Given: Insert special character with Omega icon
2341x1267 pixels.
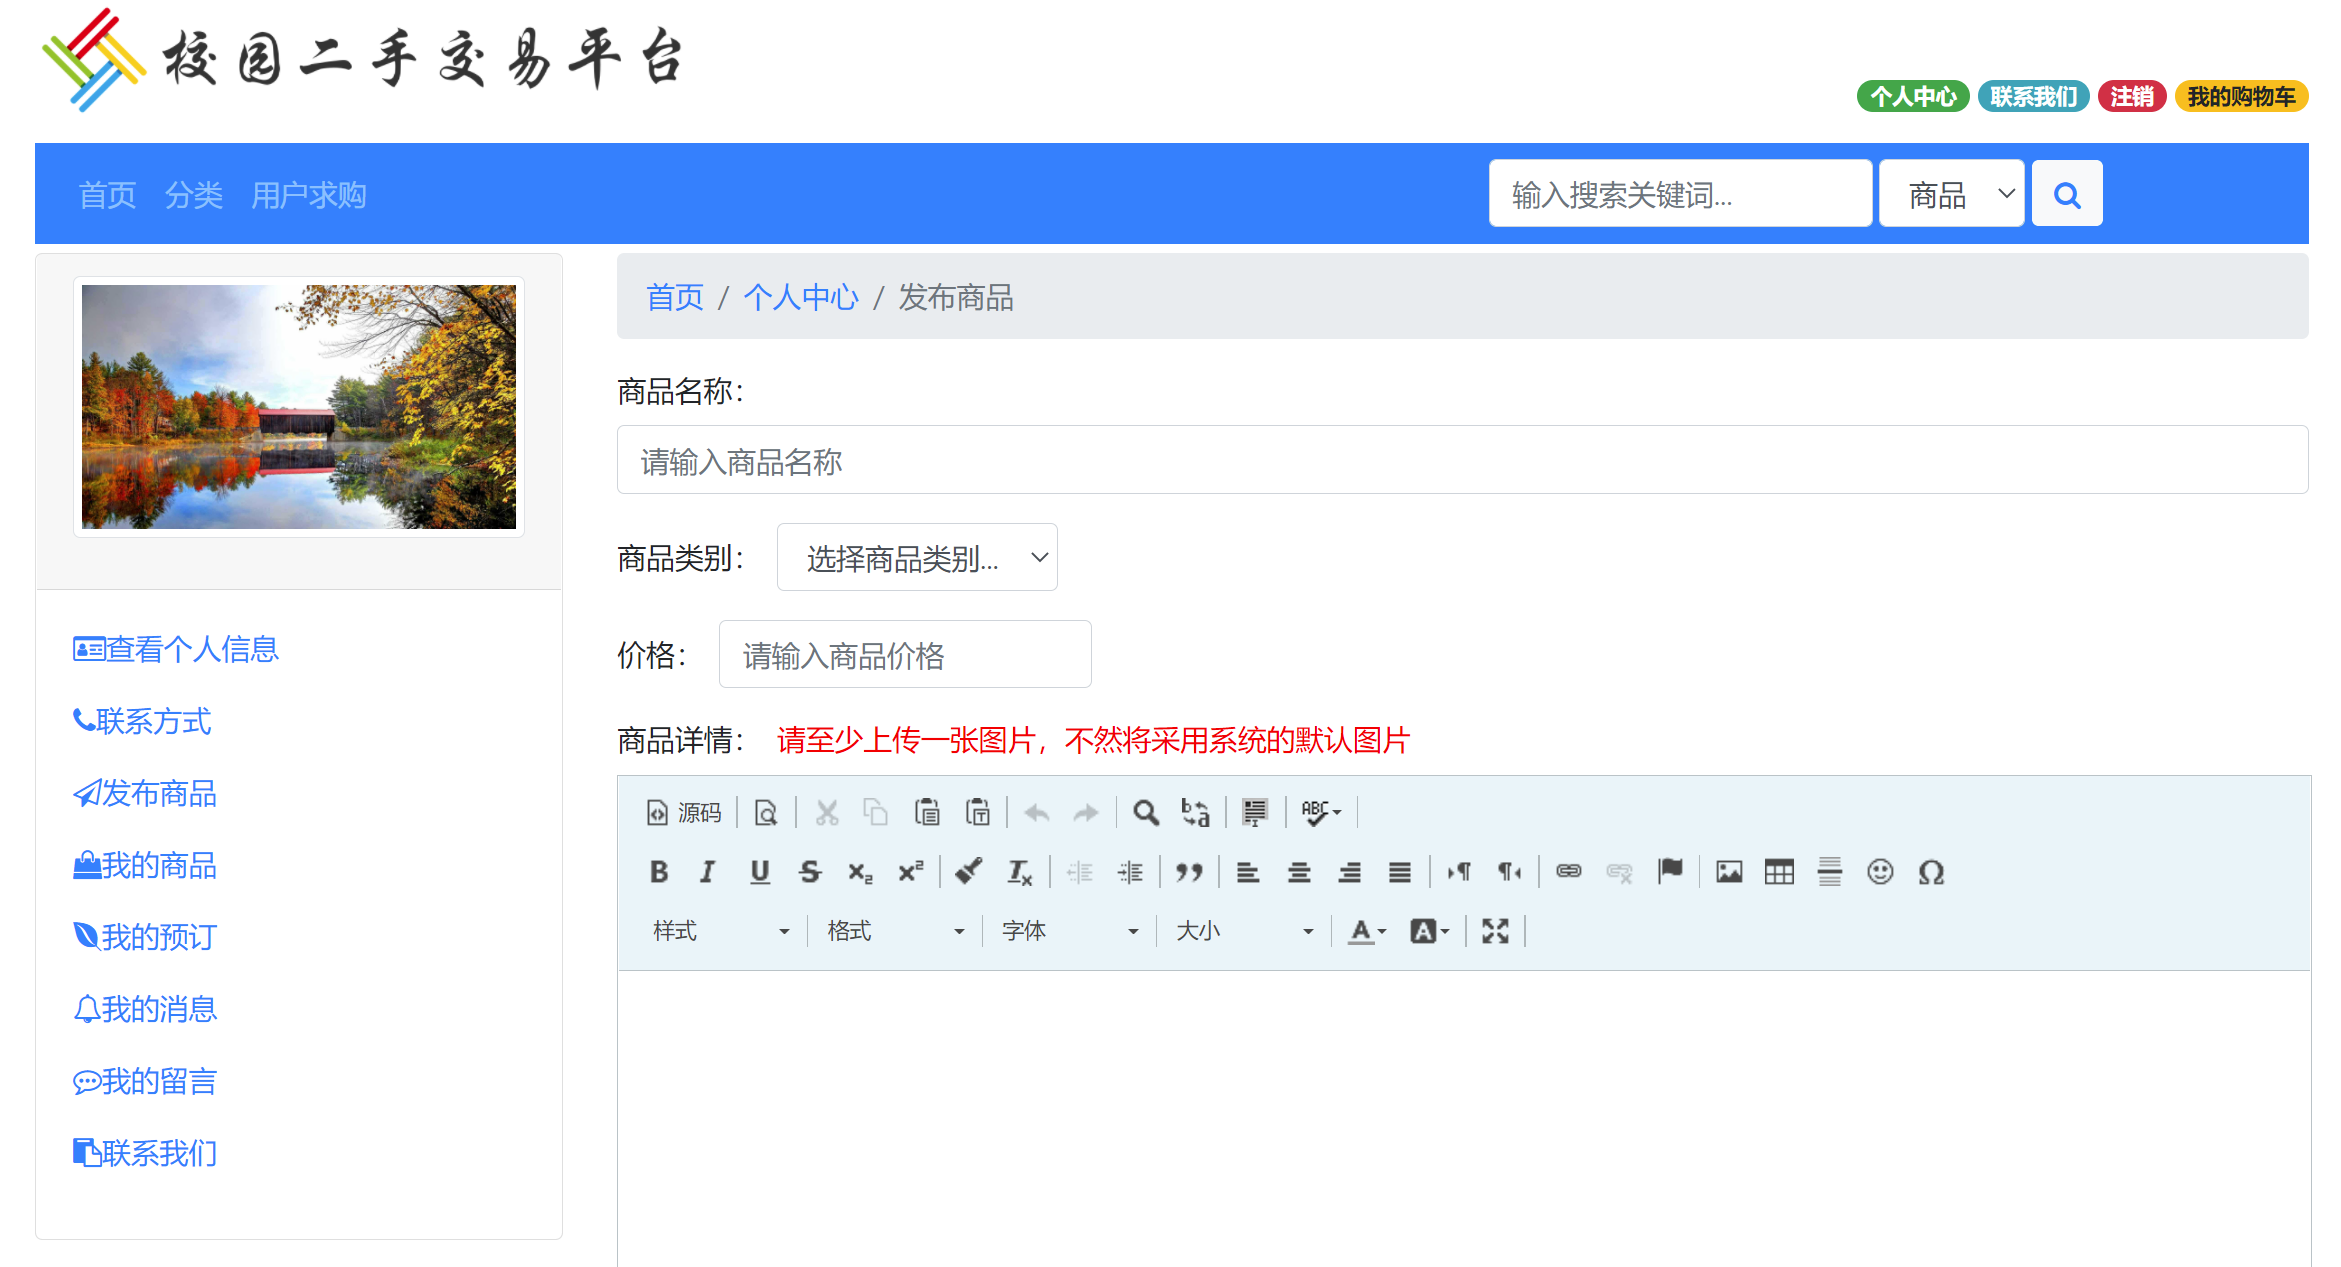Looking at the screenshot, I should pos(1930,872).
